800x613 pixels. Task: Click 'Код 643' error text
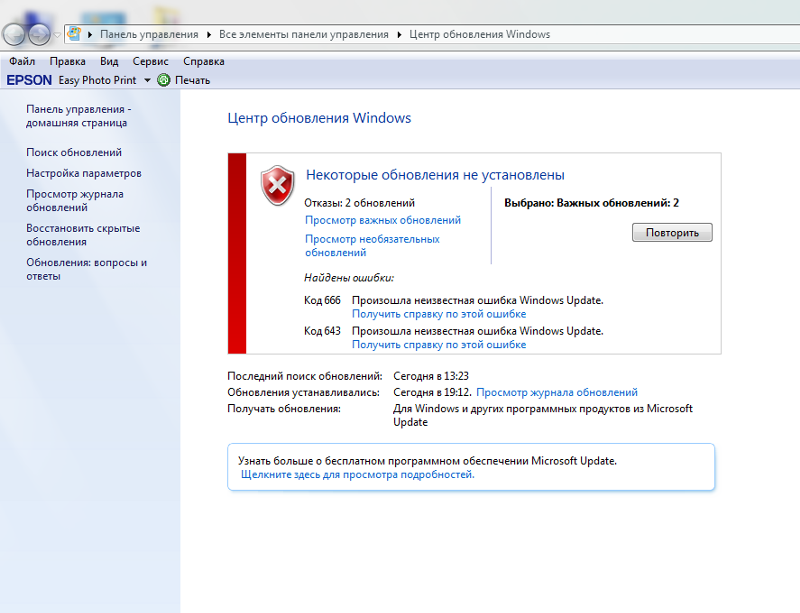[x=322, y=331]
